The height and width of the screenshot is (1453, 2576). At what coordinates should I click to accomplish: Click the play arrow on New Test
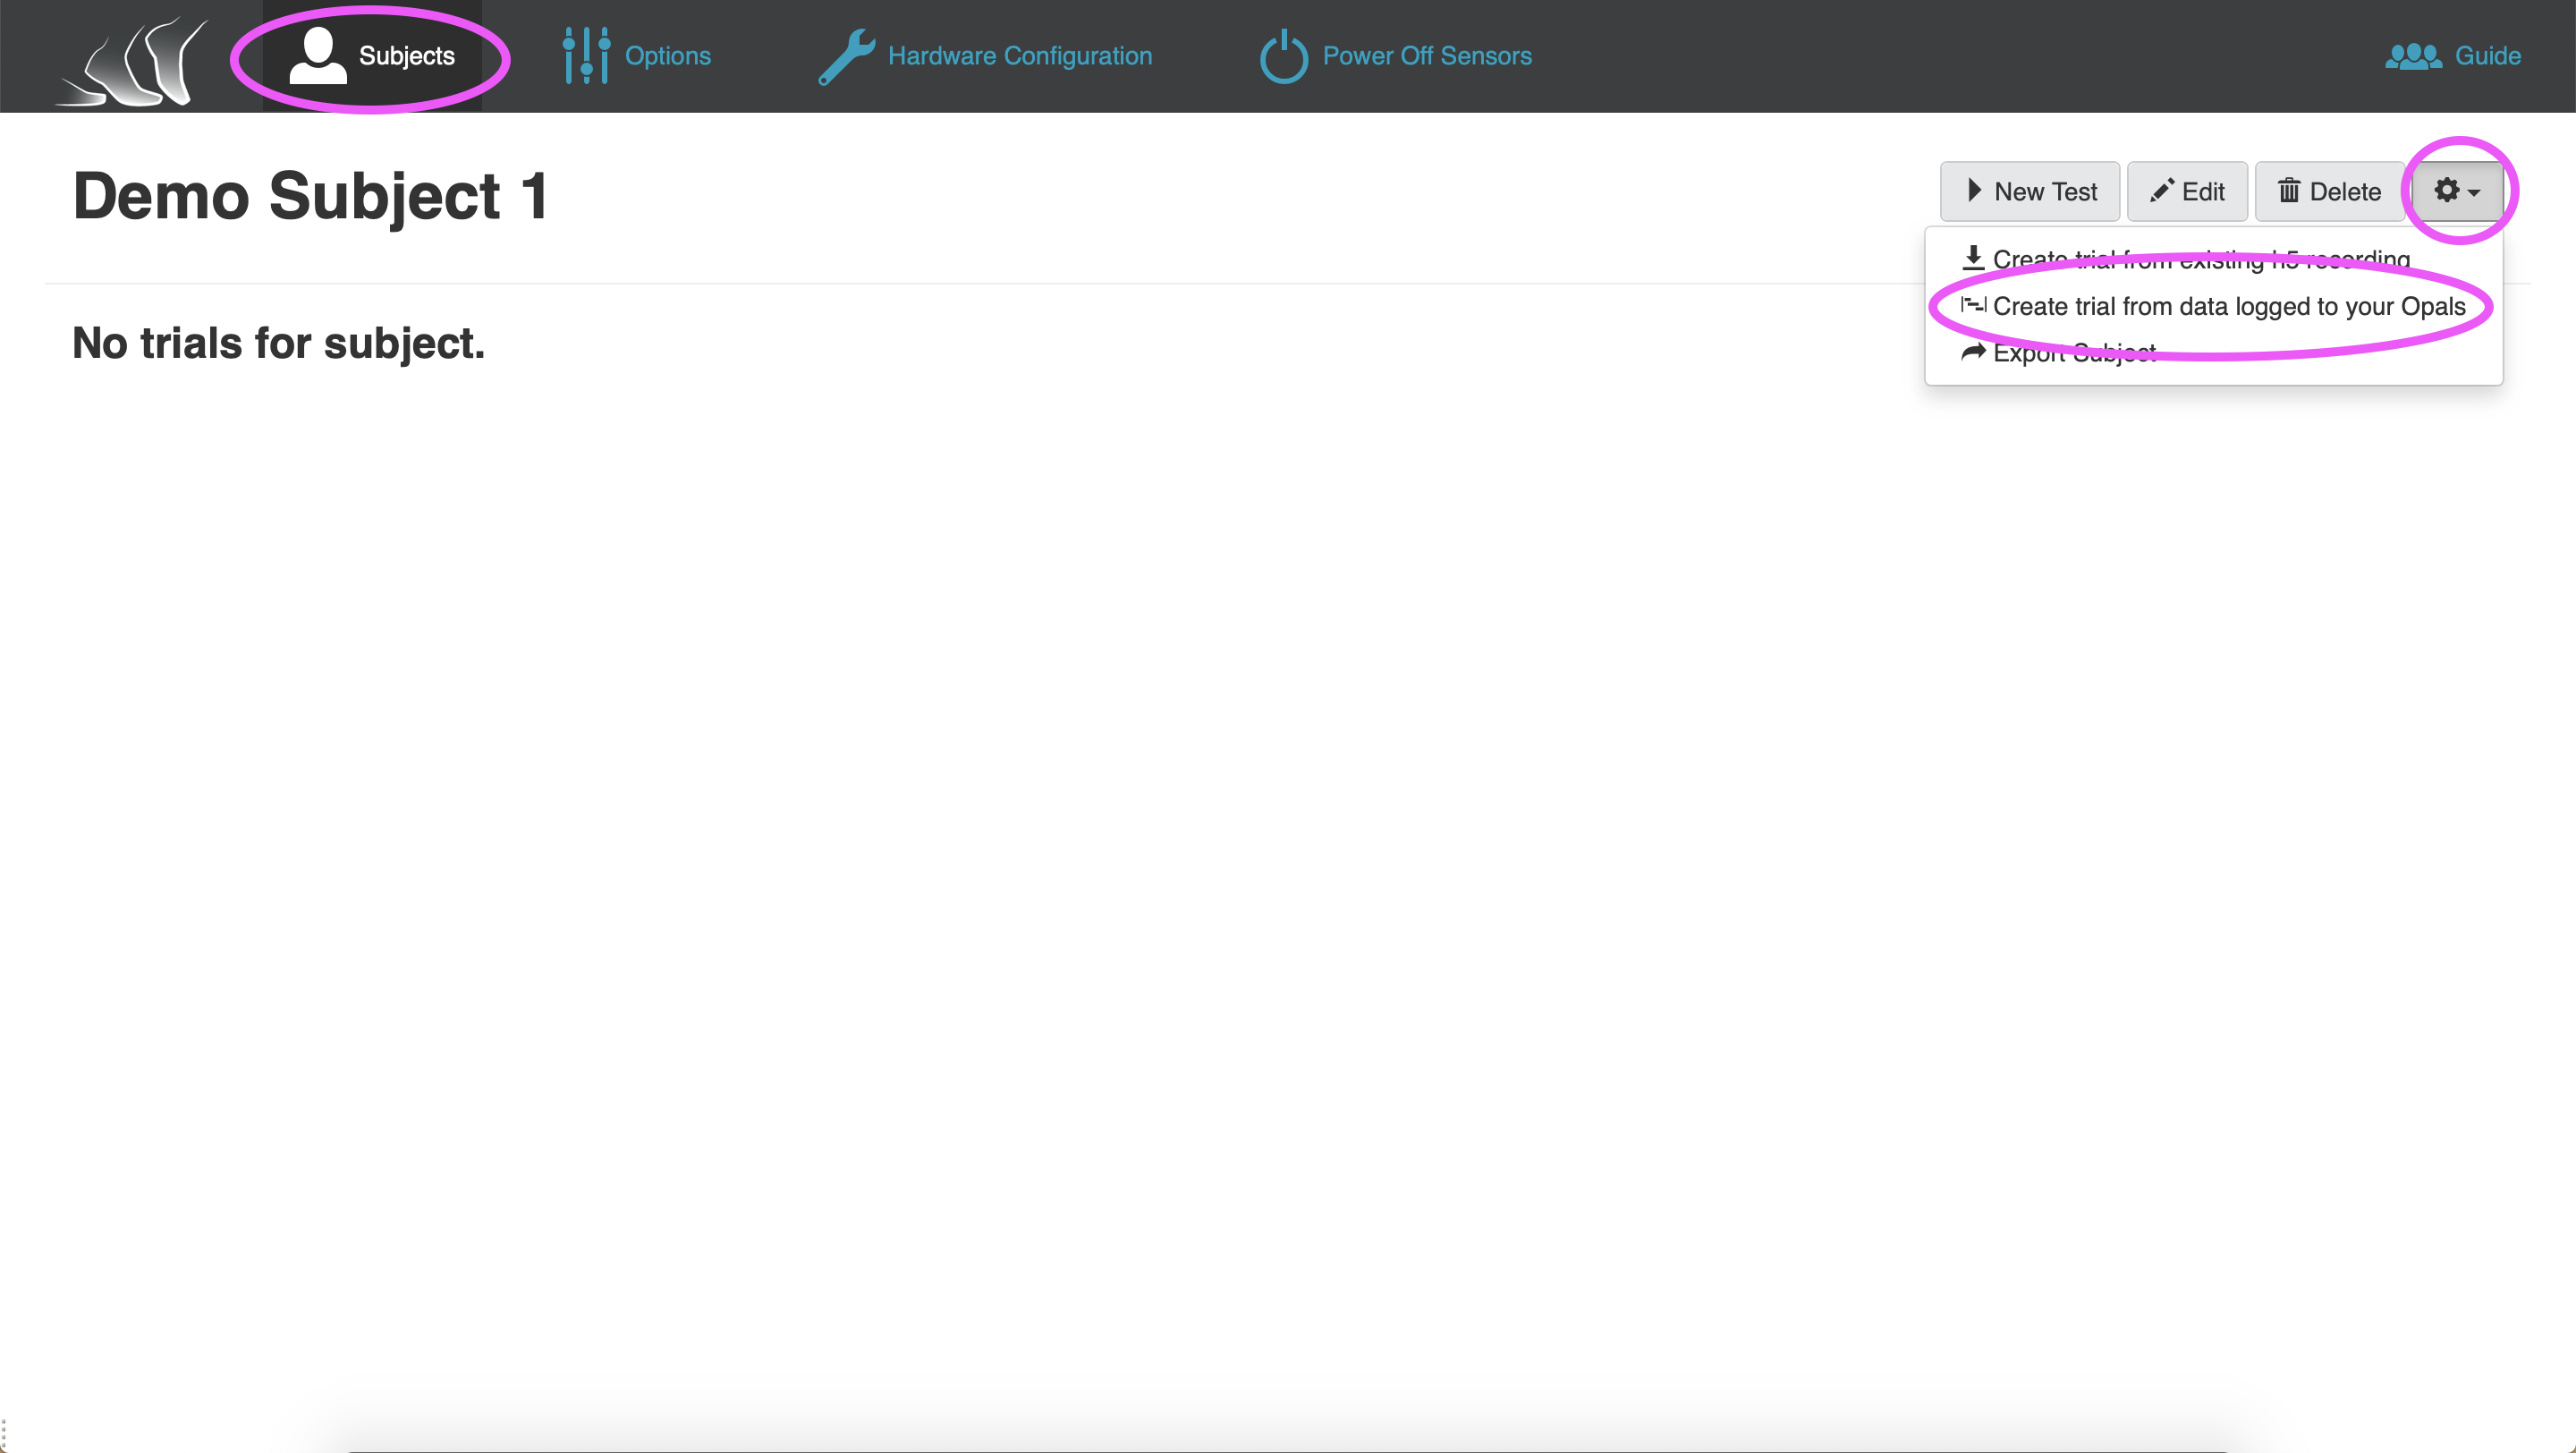tap(1974, 190)
